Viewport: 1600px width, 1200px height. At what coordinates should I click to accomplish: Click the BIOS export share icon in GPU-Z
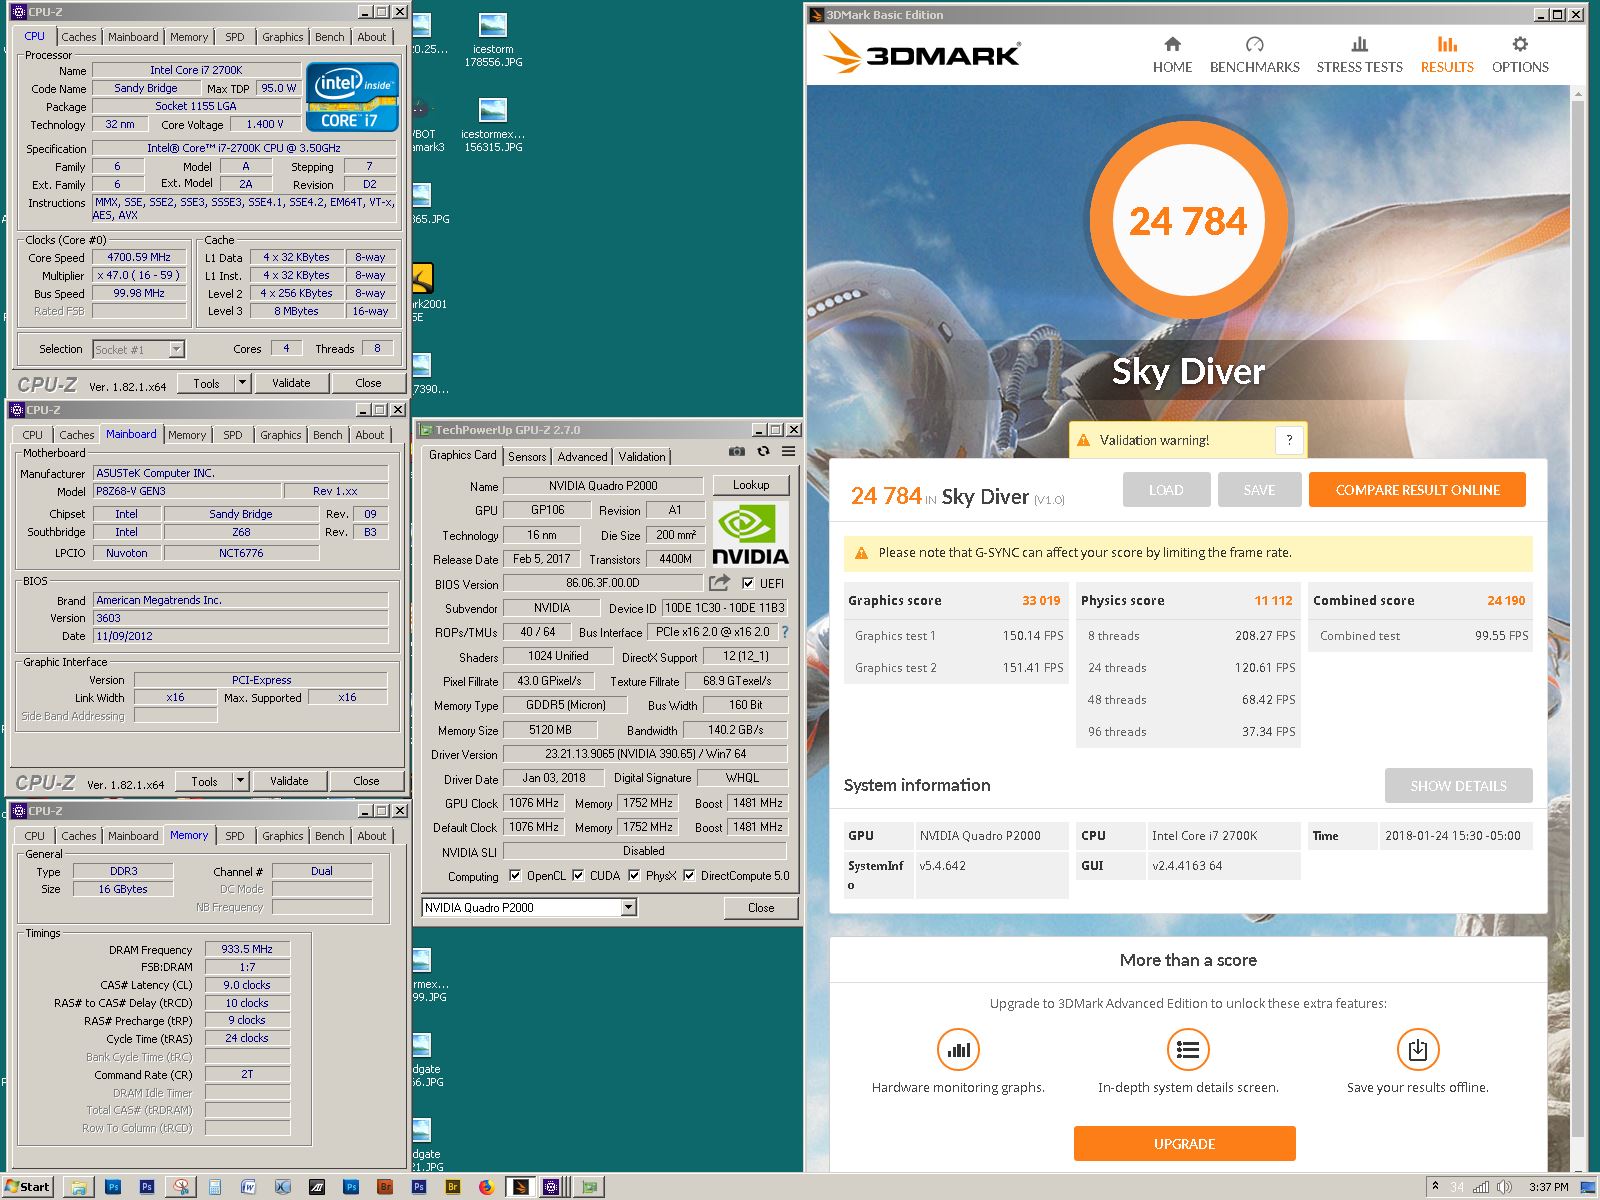point(719,583)
